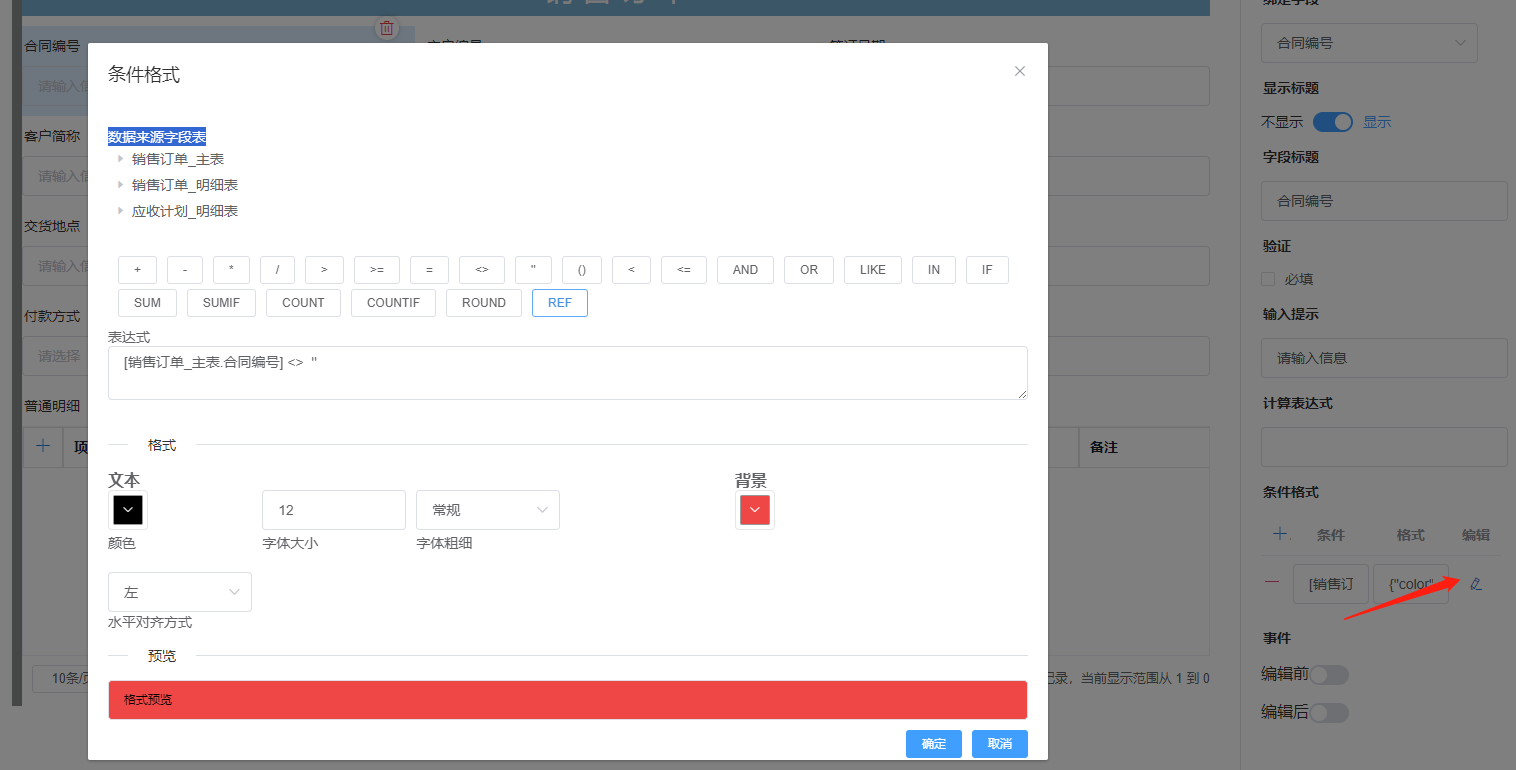Click the plus icon in 普通明细 table
Screen dimensions: 1516x770
point(43,447)
